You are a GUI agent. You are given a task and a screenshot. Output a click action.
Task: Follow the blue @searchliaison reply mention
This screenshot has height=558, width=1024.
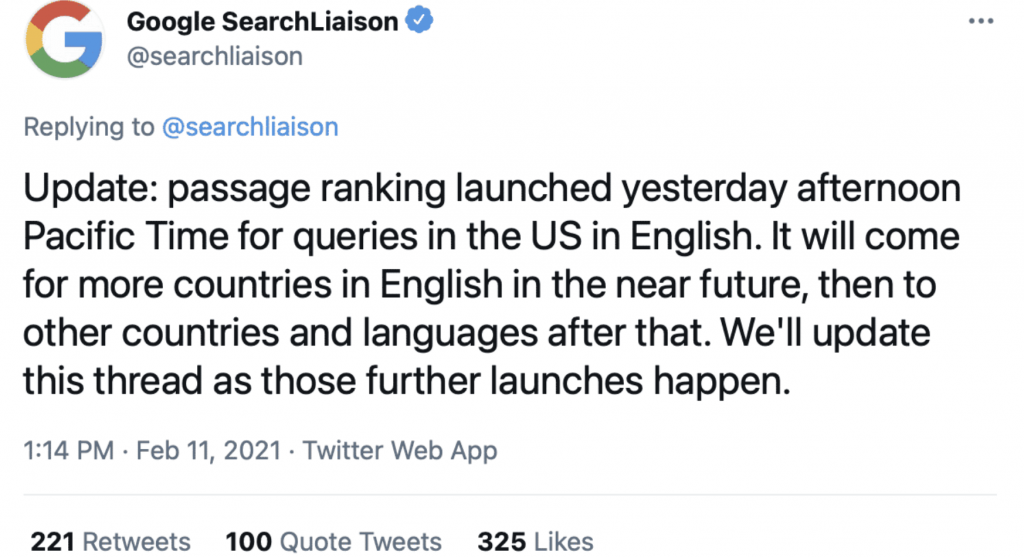click(x=250, y=127)
